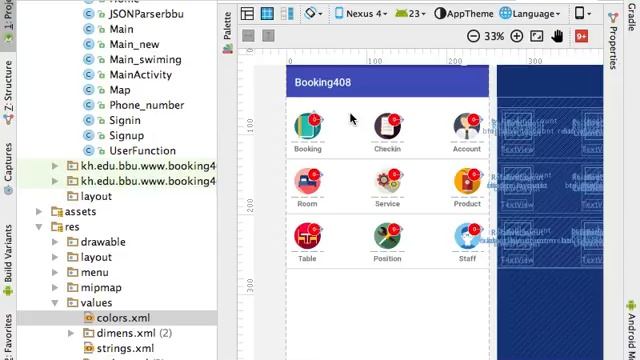Open the Build Variants tool window
This screenshot has width=640, height=360.
8,260
